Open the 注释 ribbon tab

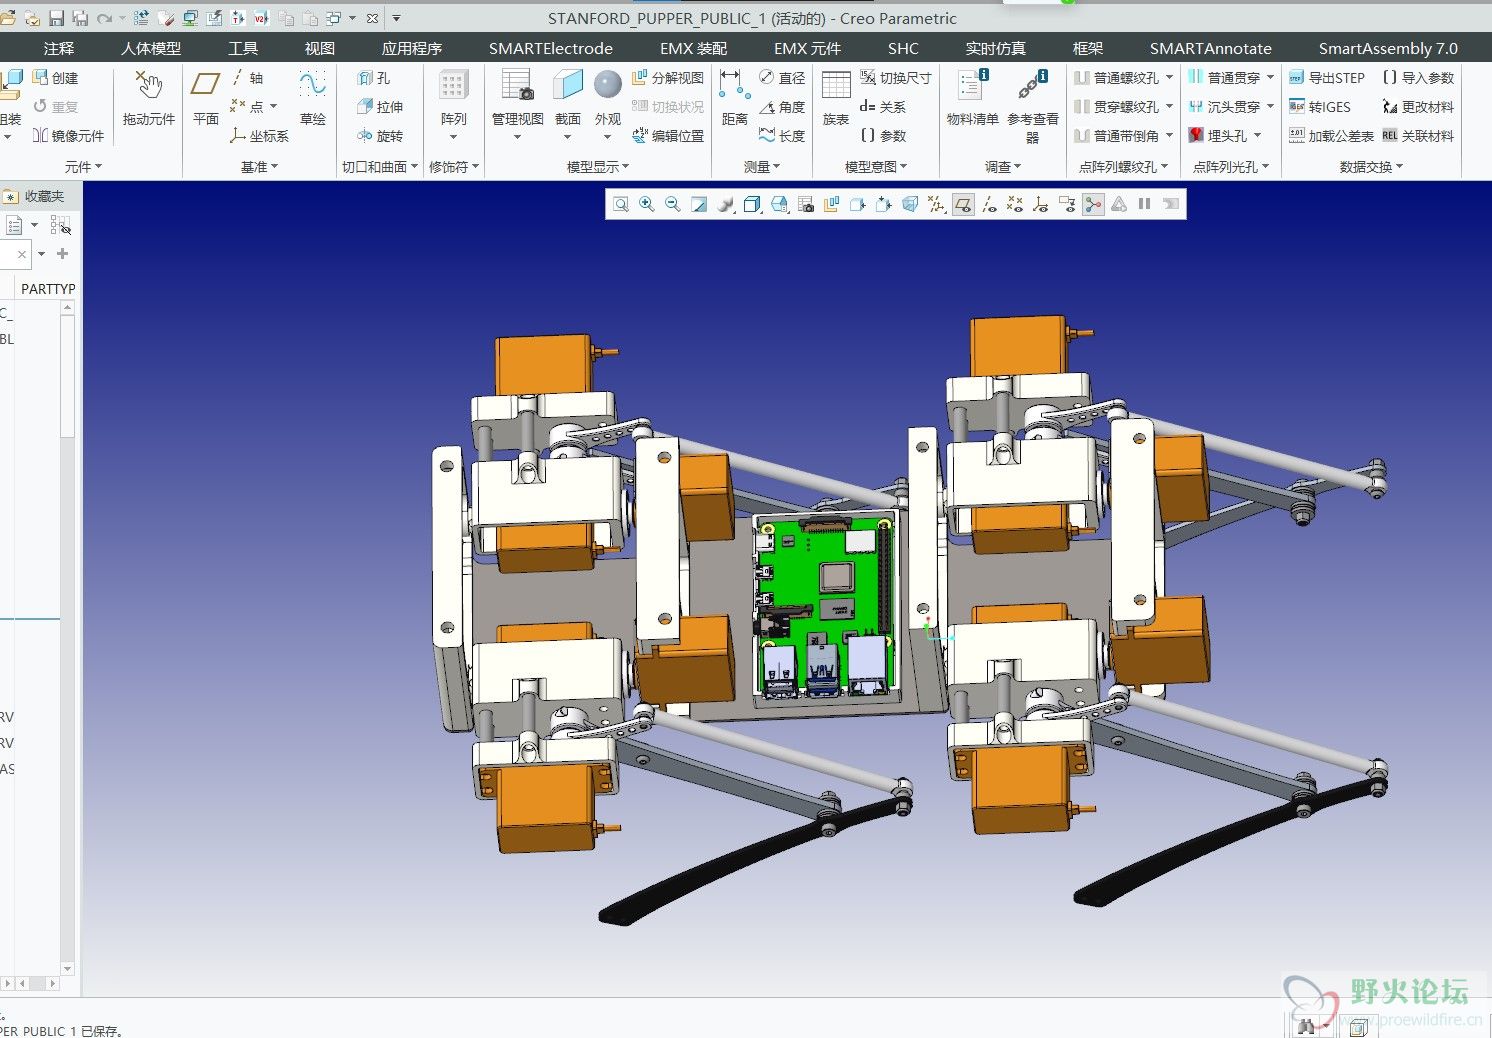pyautogui.click(x=59, y=48)
